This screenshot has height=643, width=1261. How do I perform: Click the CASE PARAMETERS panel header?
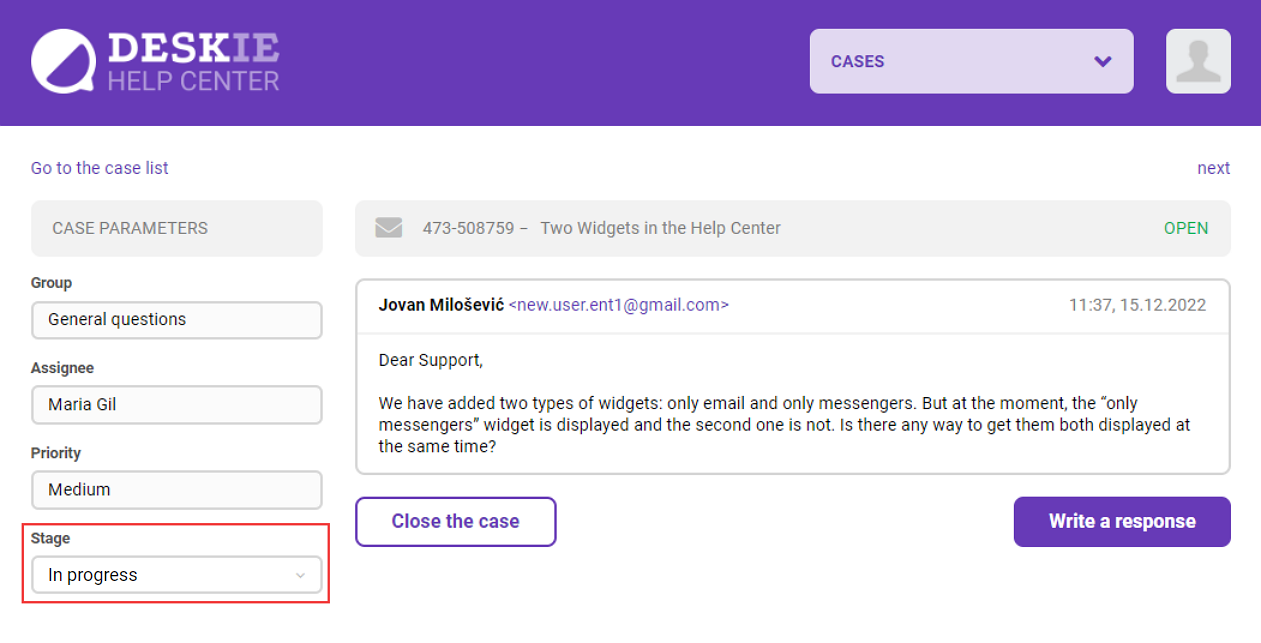coord(176,228)
